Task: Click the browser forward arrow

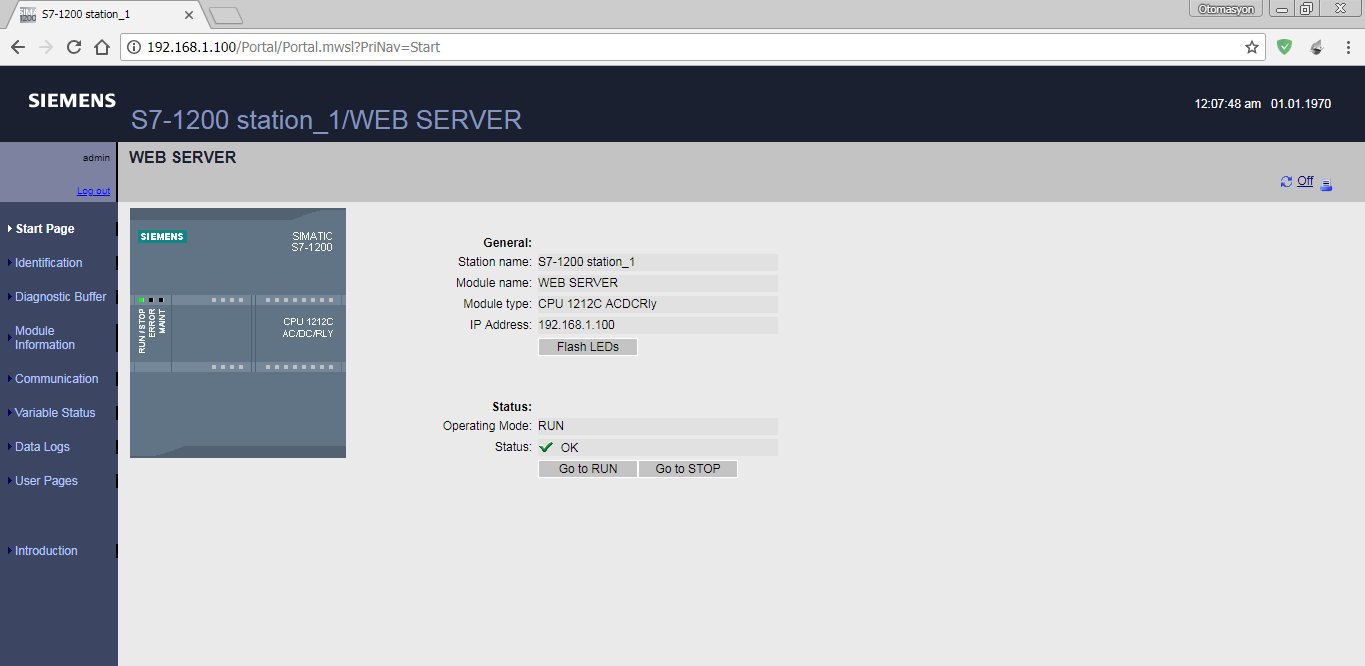Action: point(46,47)
